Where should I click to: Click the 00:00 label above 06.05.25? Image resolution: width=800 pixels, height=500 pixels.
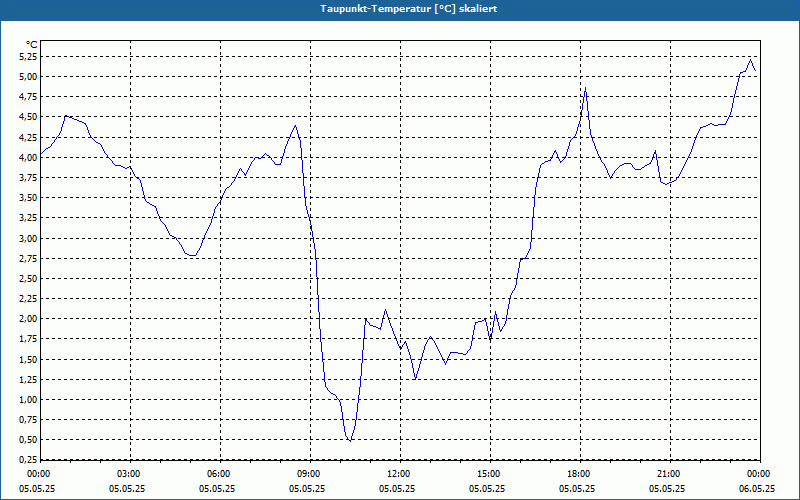click(760, 474)
